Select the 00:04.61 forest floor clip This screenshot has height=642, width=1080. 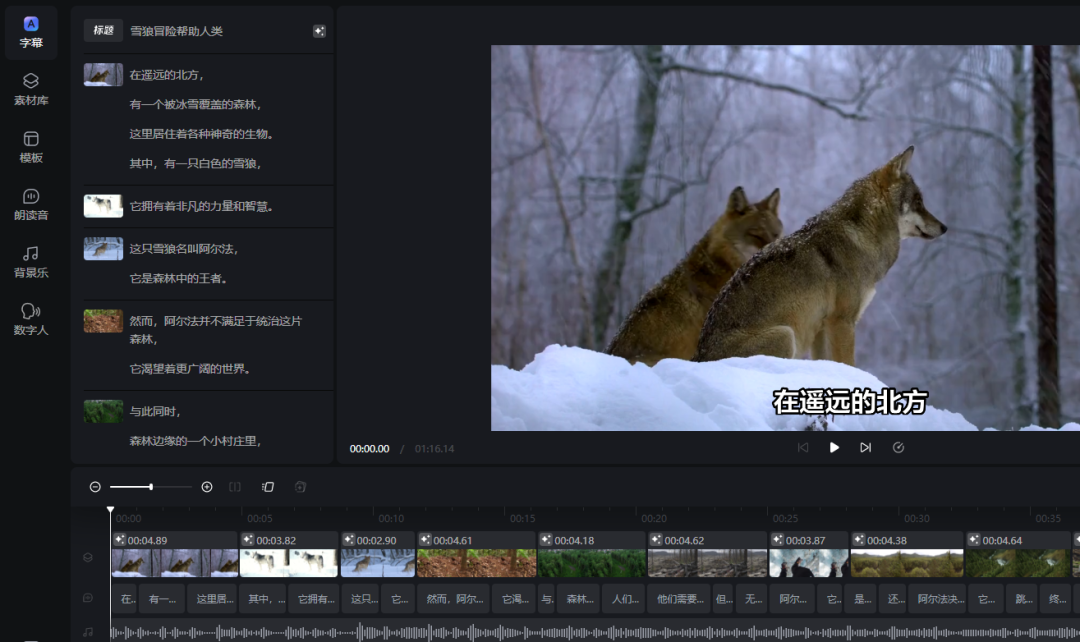[x=476, y=562]
